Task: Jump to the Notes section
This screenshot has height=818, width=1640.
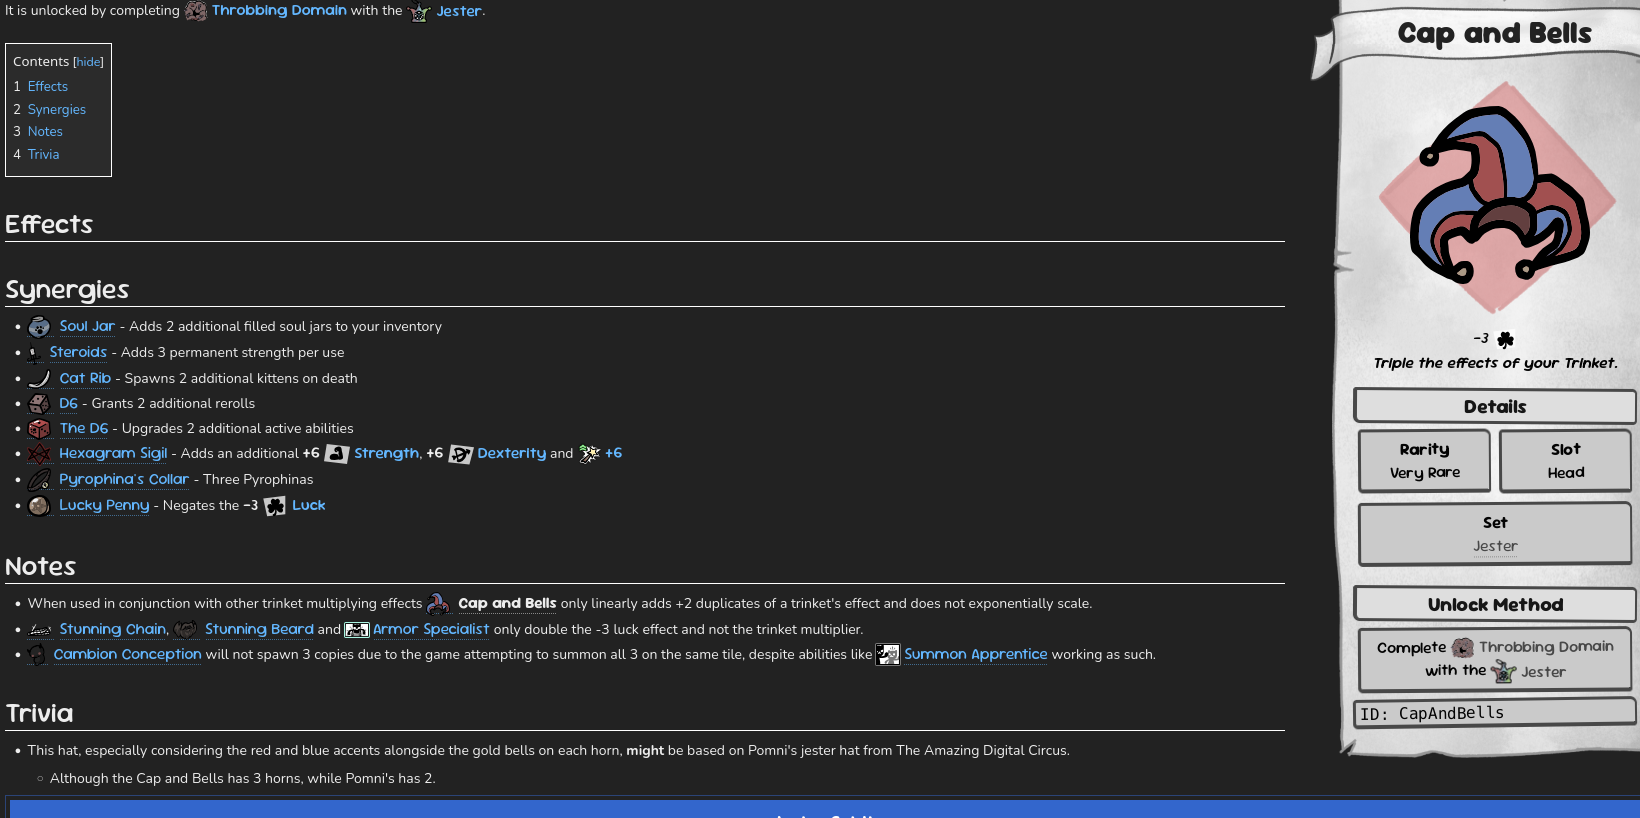Action: [45, 132]
